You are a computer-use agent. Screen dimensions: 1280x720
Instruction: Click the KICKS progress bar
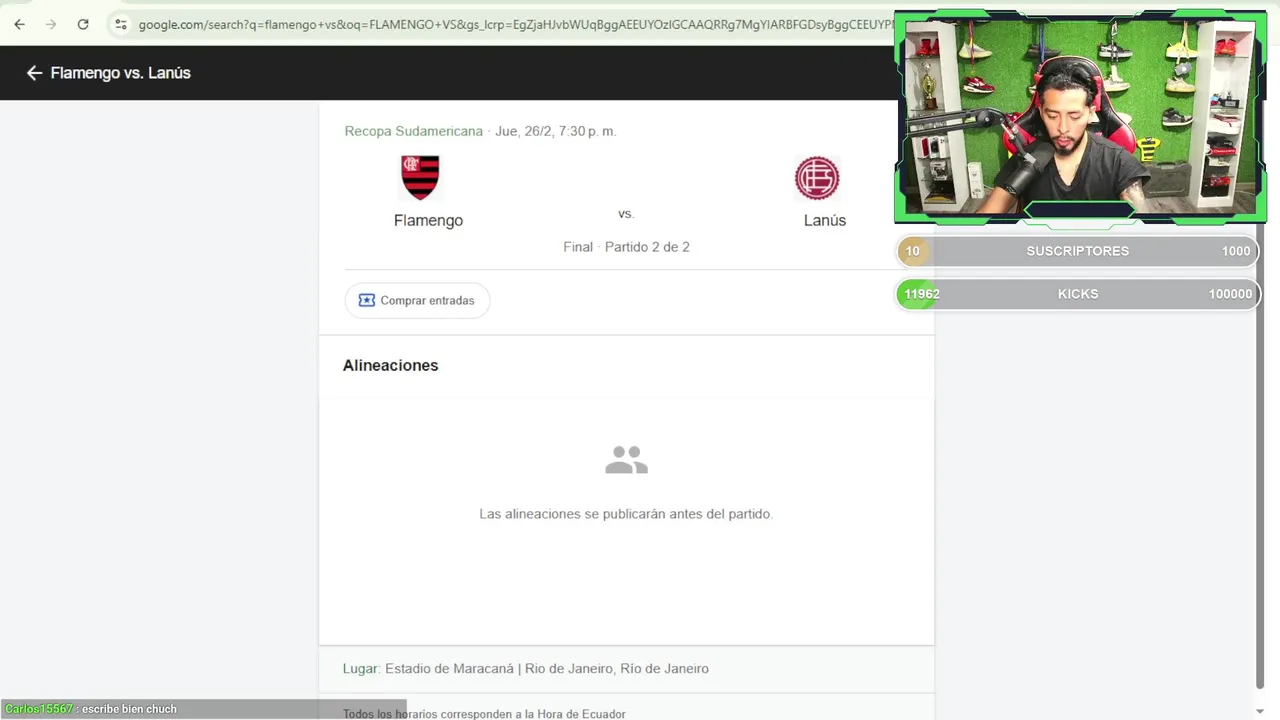tap(1077, 294)
